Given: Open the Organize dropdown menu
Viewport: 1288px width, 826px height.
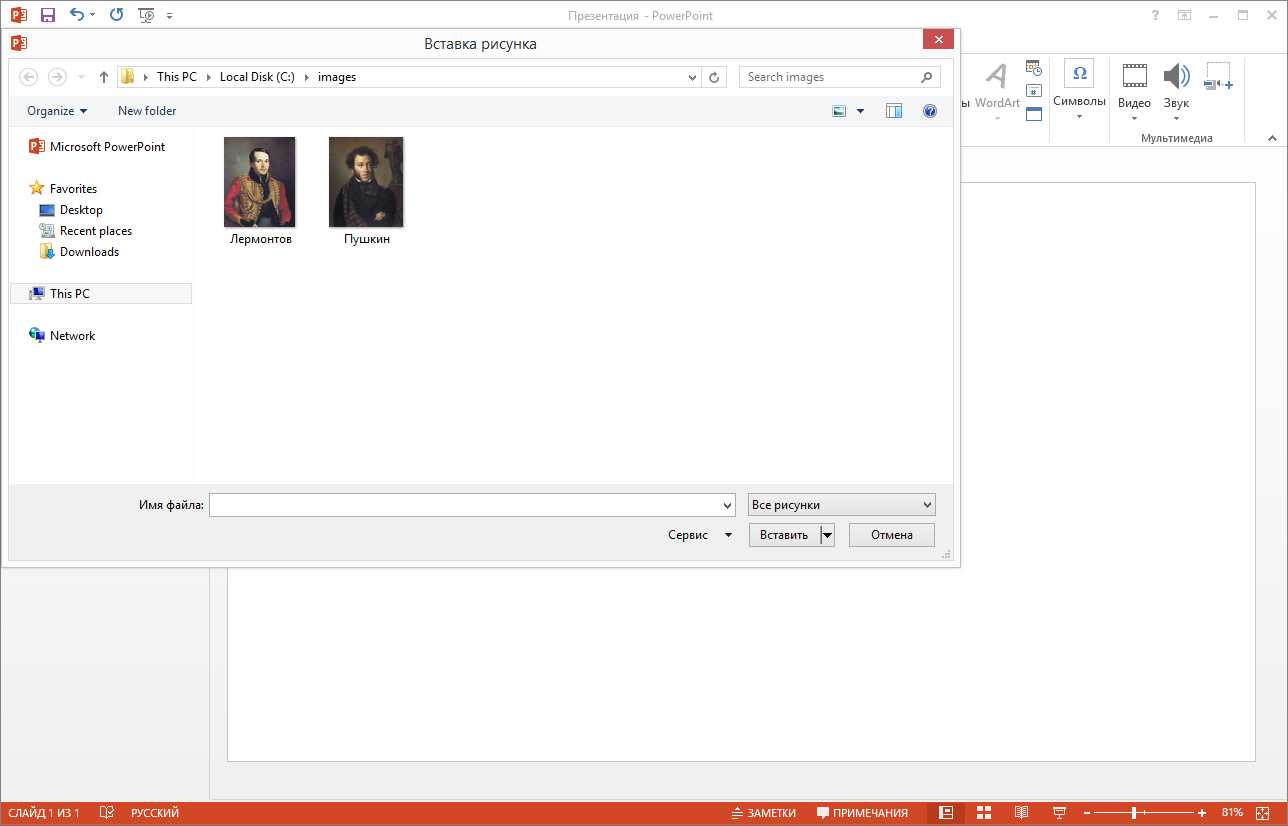Looking at the screenshot, I should coord(57,111).
